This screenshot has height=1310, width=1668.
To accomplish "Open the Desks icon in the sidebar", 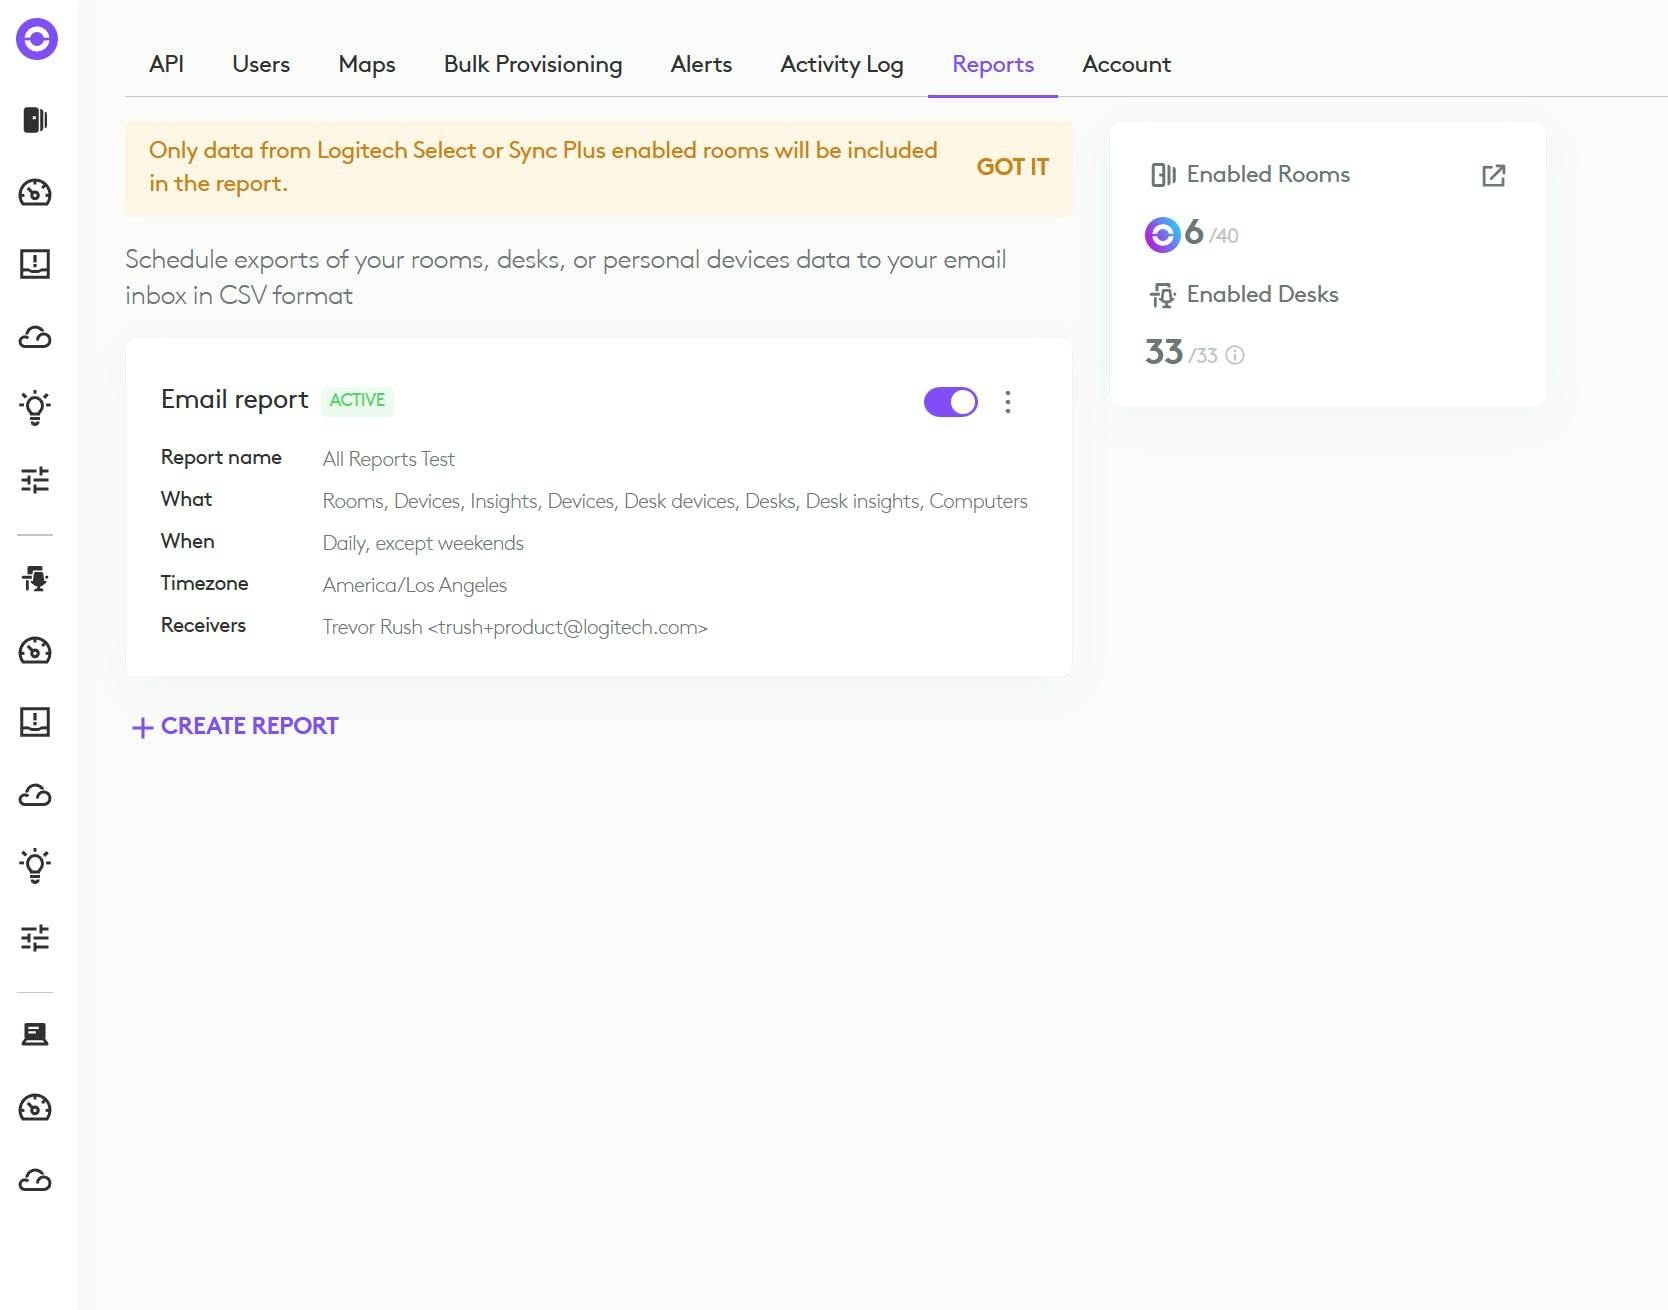I will point(35,579).
